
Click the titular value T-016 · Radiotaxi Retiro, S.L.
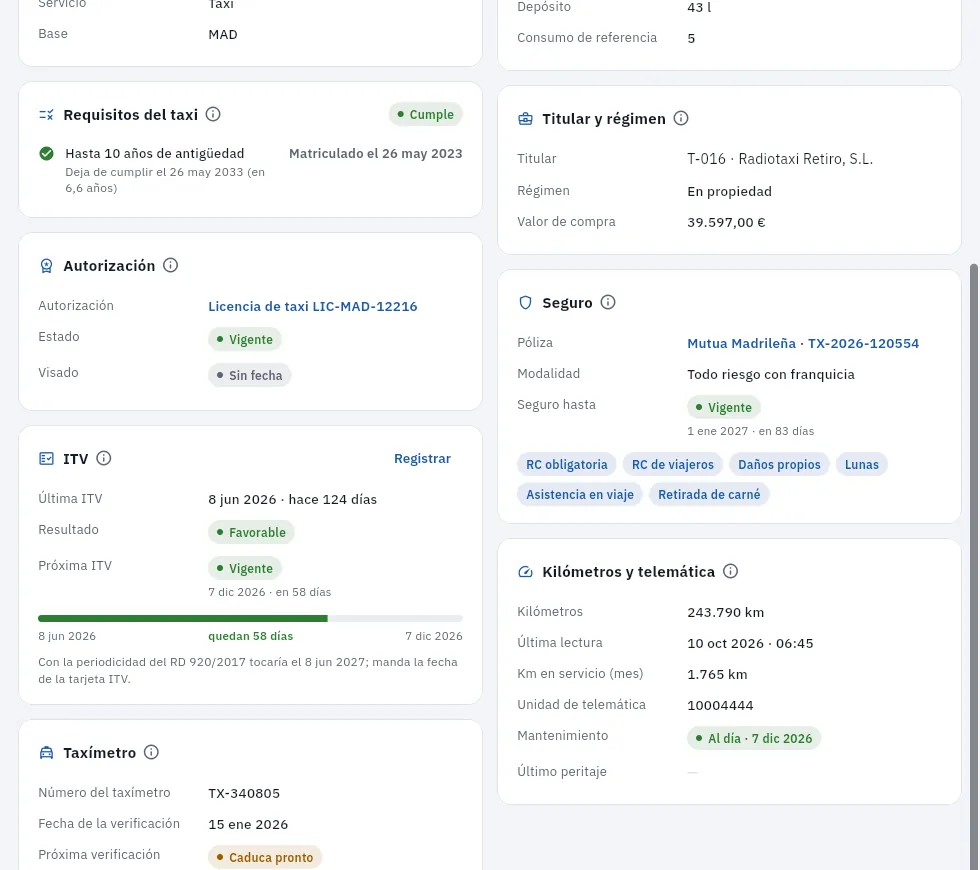[780, 159]
